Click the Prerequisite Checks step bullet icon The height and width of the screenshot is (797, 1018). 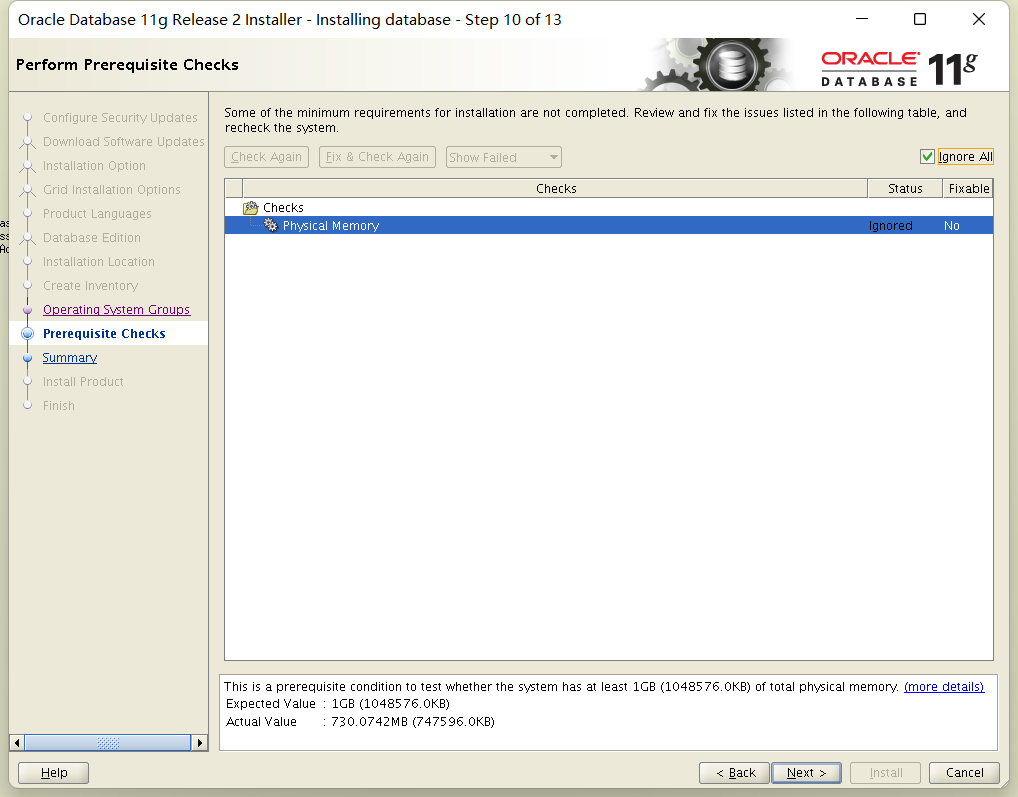(27, 334)
